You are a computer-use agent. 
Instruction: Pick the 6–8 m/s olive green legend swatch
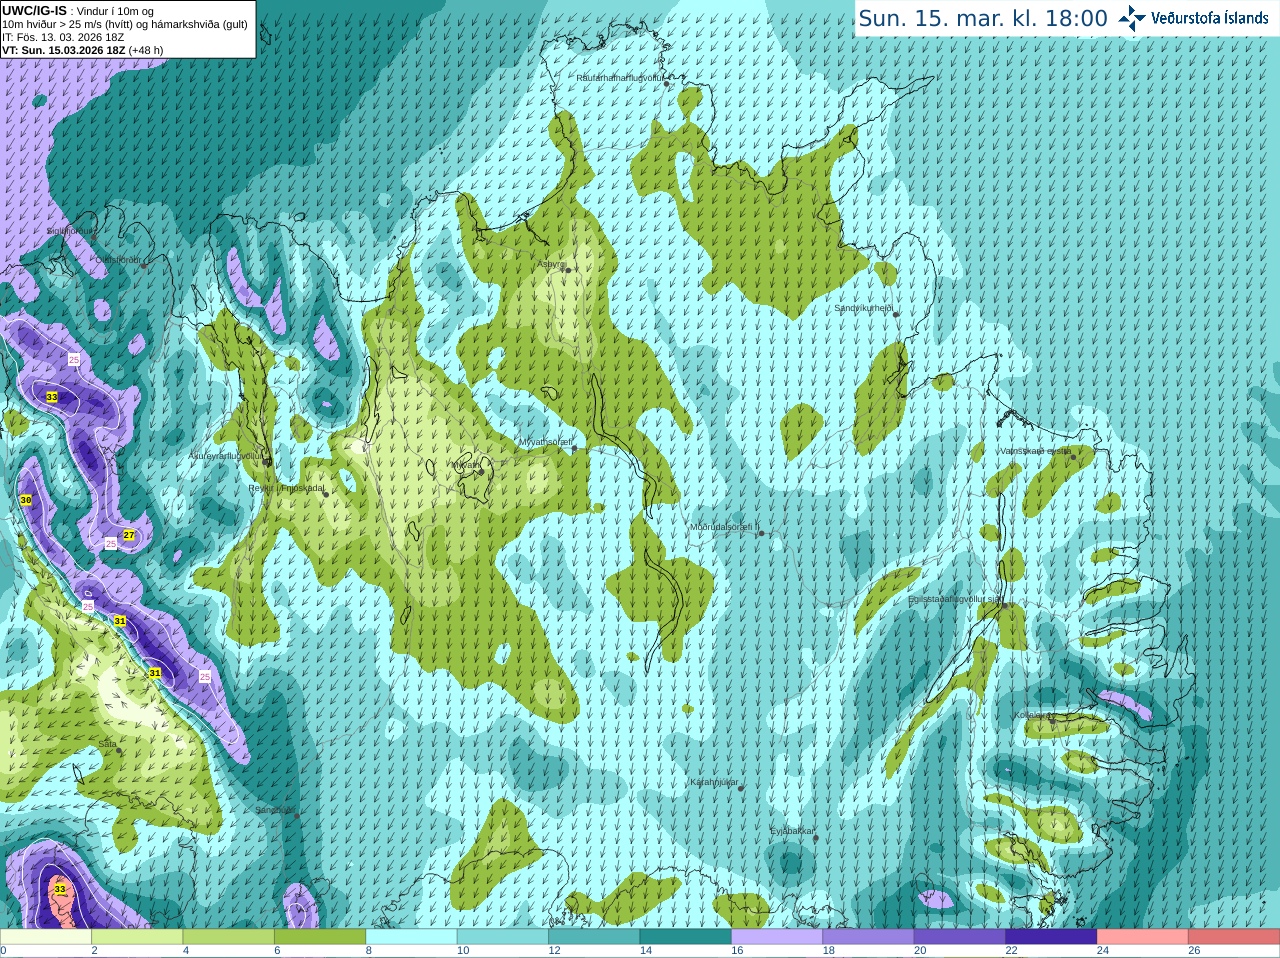click(x=320, y=937)
